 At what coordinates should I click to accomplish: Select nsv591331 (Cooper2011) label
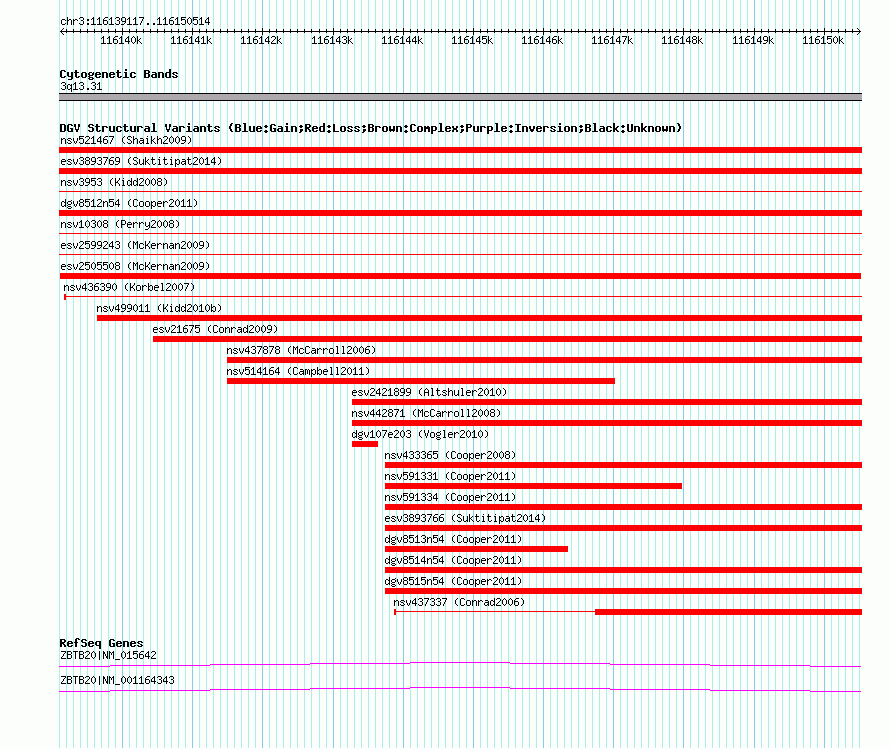click(x=450, y=476)
